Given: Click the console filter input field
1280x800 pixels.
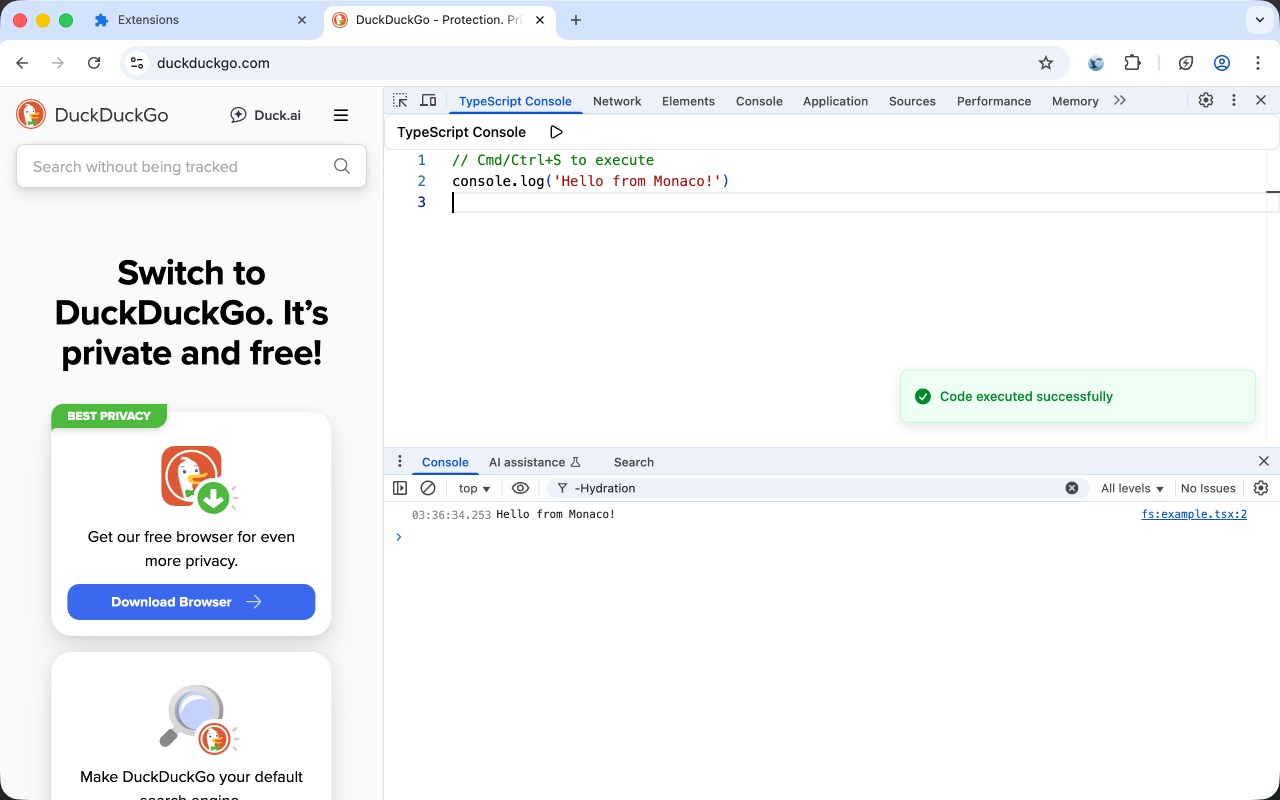Looking at the screenshot, I should (x=817, y=488).
